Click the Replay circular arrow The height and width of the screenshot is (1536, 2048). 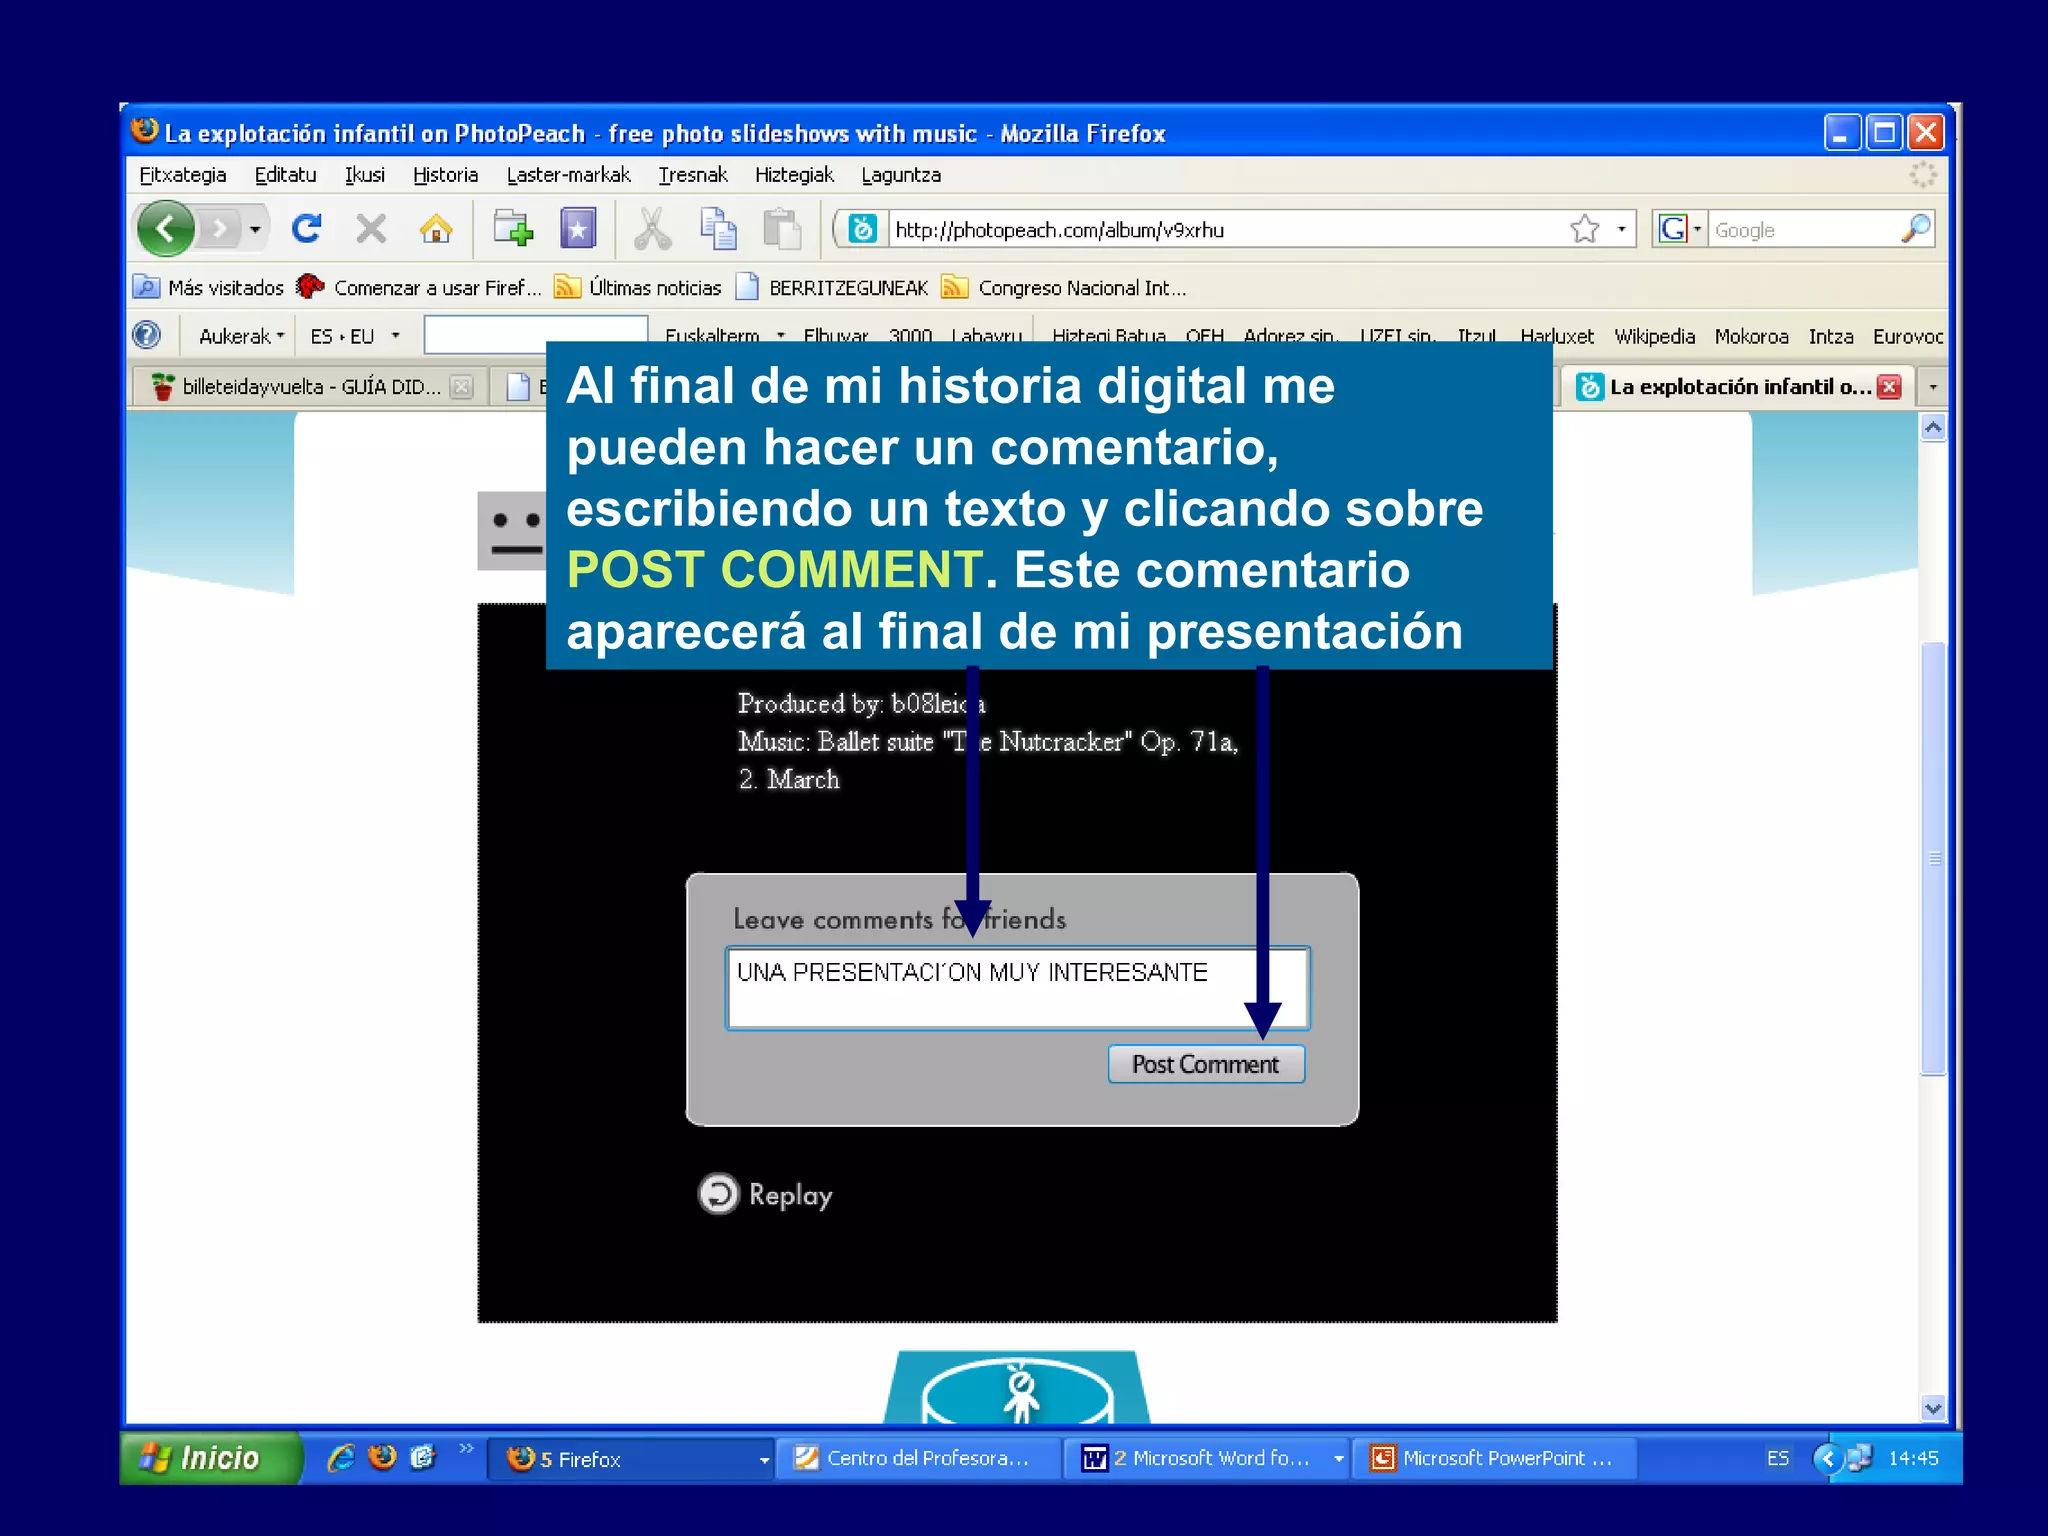pos(718,1193)
